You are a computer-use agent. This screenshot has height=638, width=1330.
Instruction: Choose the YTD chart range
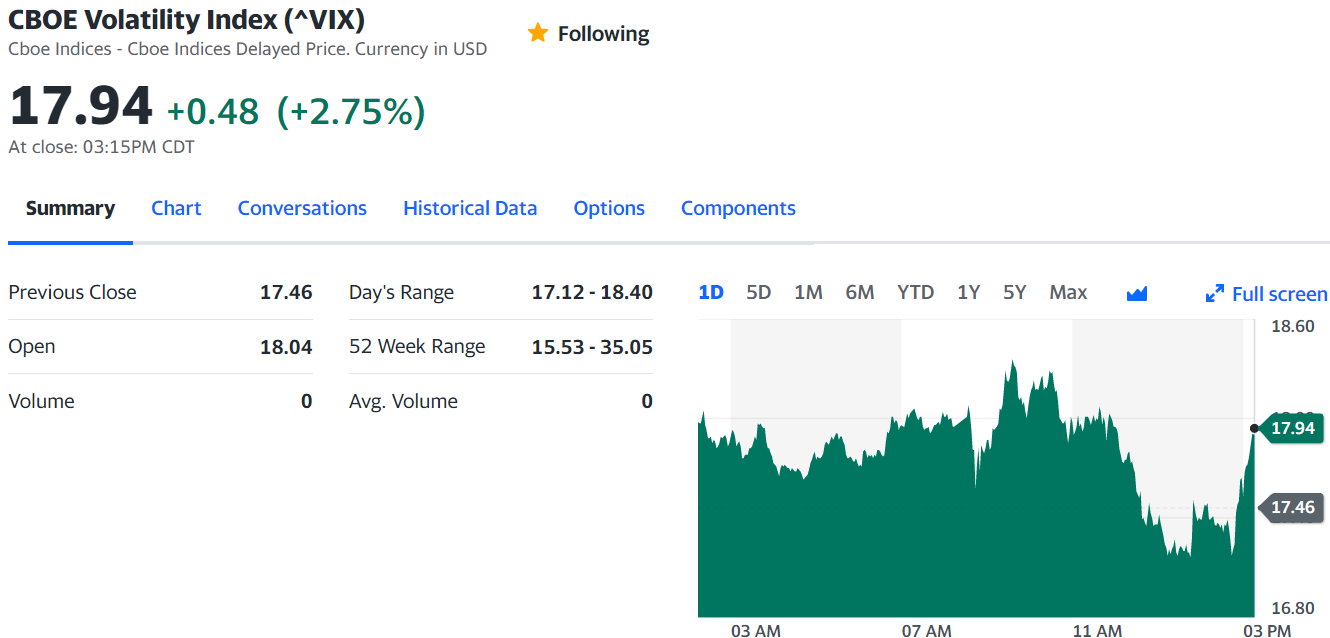(915, 292)
